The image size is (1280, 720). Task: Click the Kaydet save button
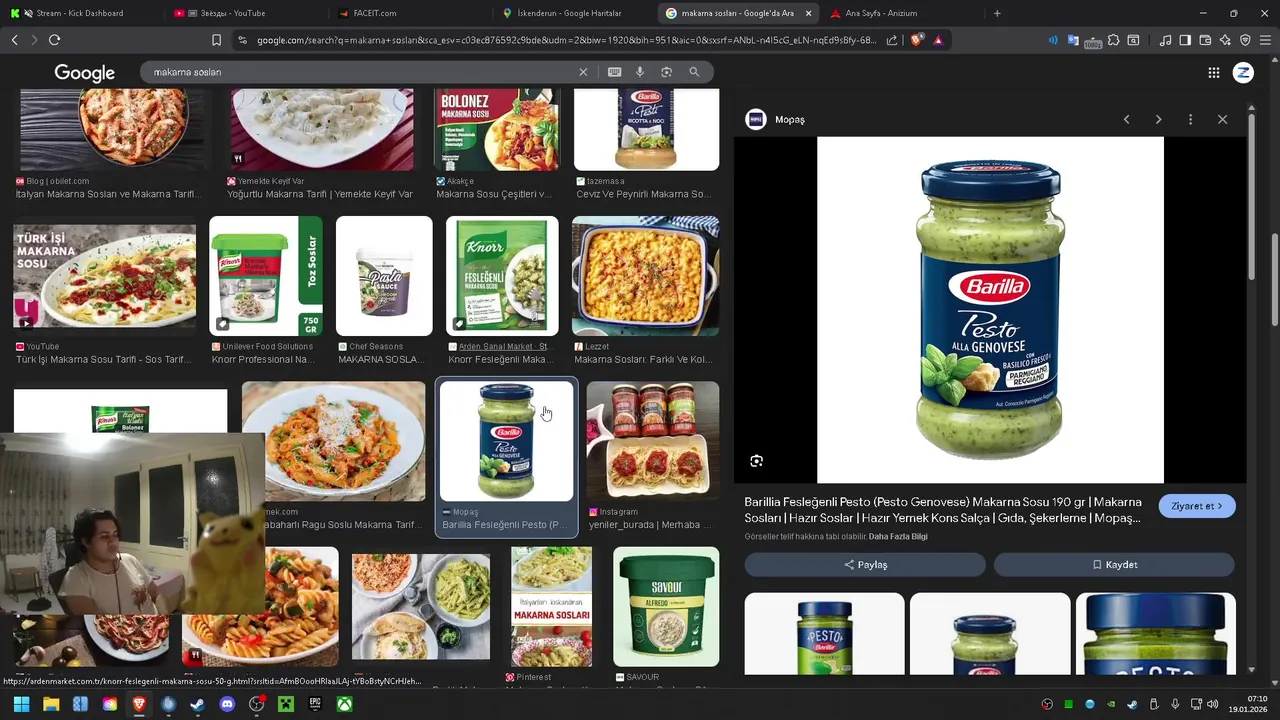[x=1114, y=564]
